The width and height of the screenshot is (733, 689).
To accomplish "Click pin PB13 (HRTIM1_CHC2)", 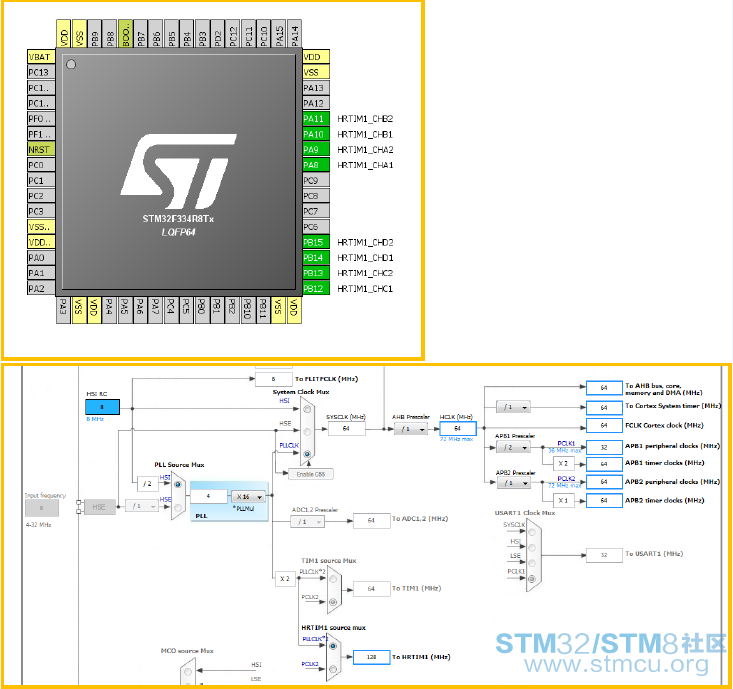I will [316, 273].
